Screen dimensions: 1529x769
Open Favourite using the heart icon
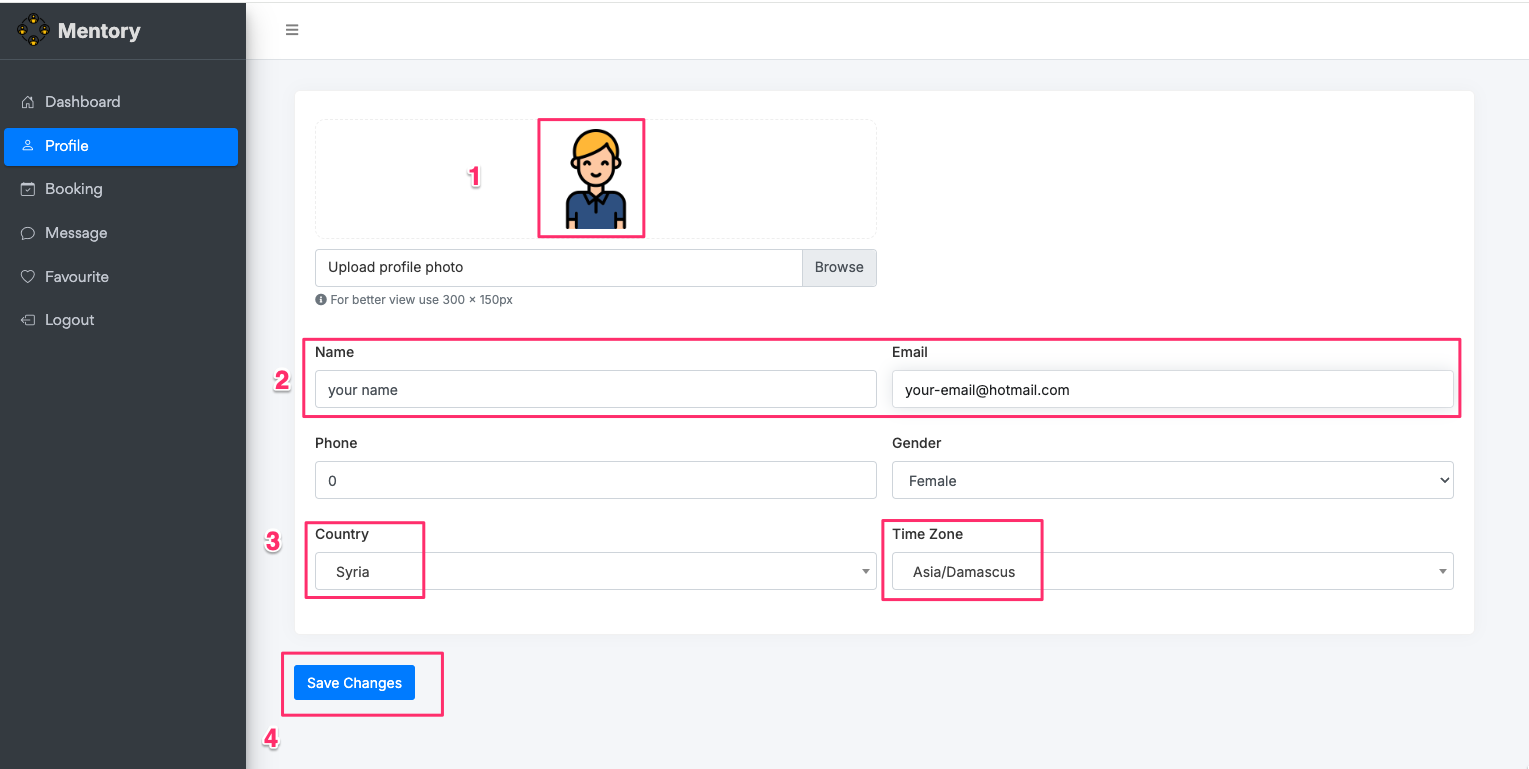(26, 276)
